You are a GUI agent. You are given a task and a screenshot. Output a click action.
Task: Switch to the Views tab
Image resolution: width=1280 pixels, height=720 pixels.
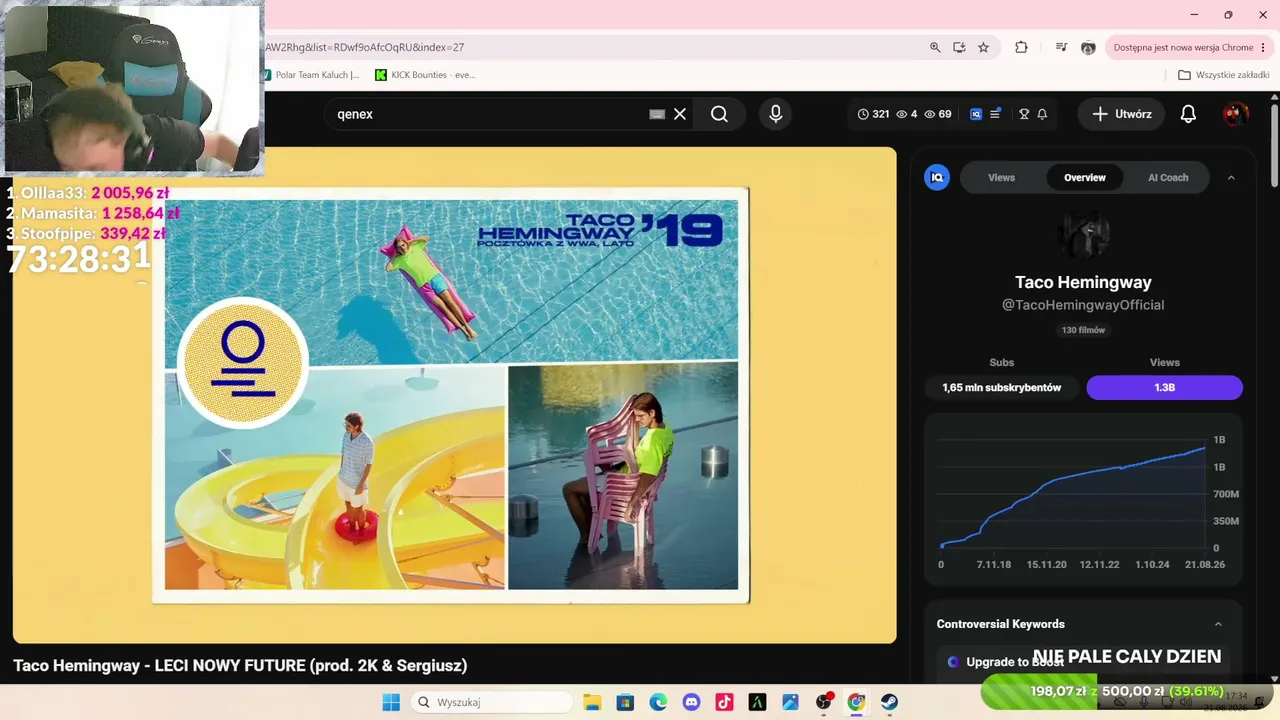1001,178
